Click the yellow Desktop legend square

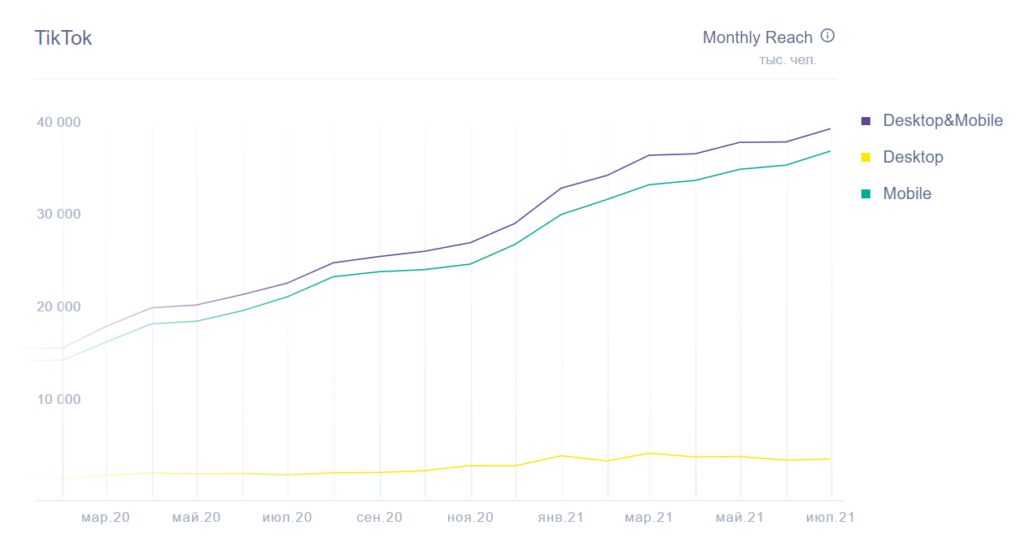(866, 157)
